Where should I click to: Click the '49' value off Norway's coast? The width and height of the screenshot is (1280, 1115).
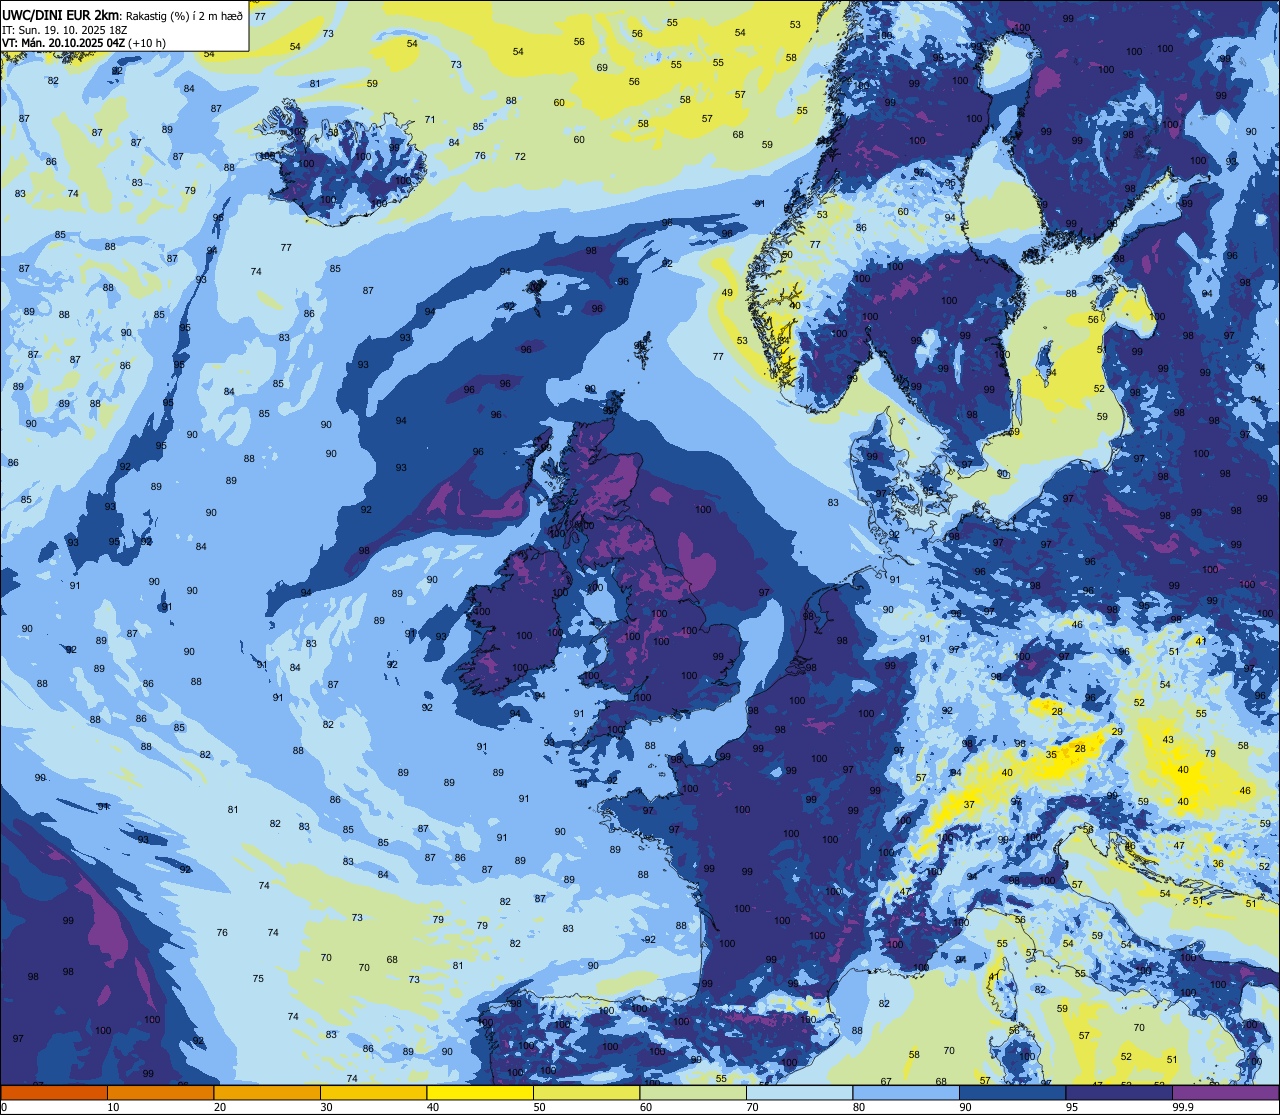click(727, 293)
